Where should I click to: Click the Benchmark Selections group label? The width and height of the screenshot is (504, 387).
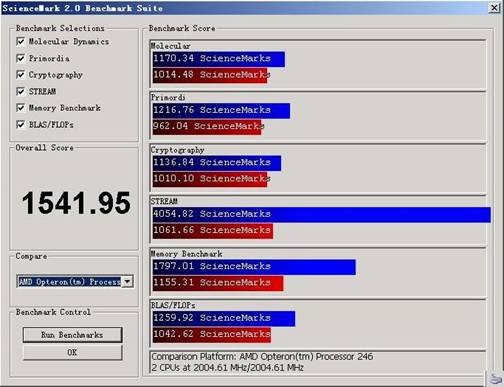click(x=60, y=28)
